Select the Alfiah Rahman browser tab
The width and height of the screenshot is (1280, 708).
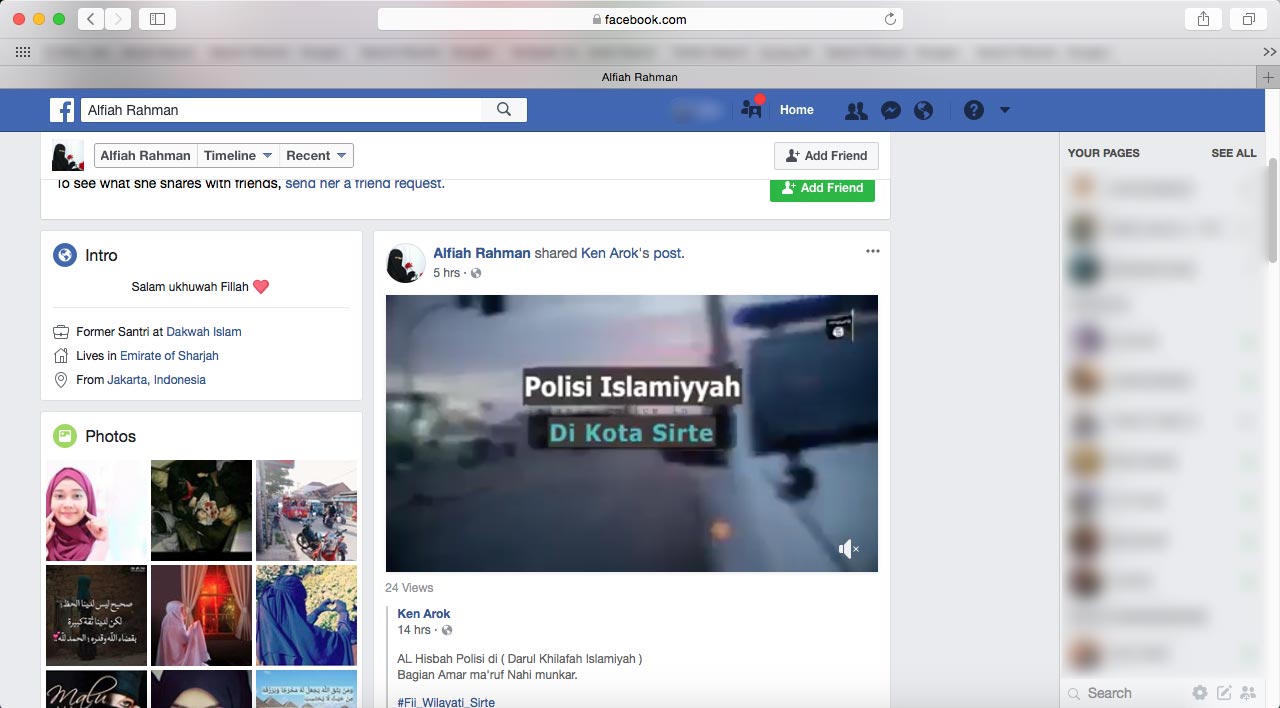pos(639,77)
